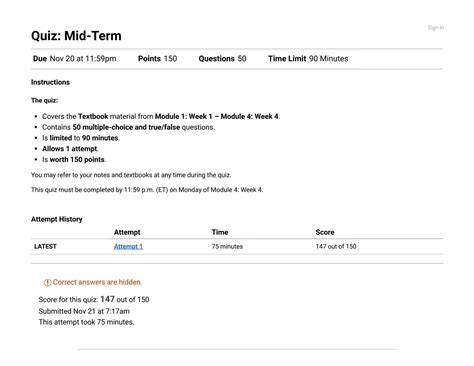The height and width of the screenshot is (366, 474).
Task: Click the 147 out of 150 table cell
Action: click(x=336, y=247)
